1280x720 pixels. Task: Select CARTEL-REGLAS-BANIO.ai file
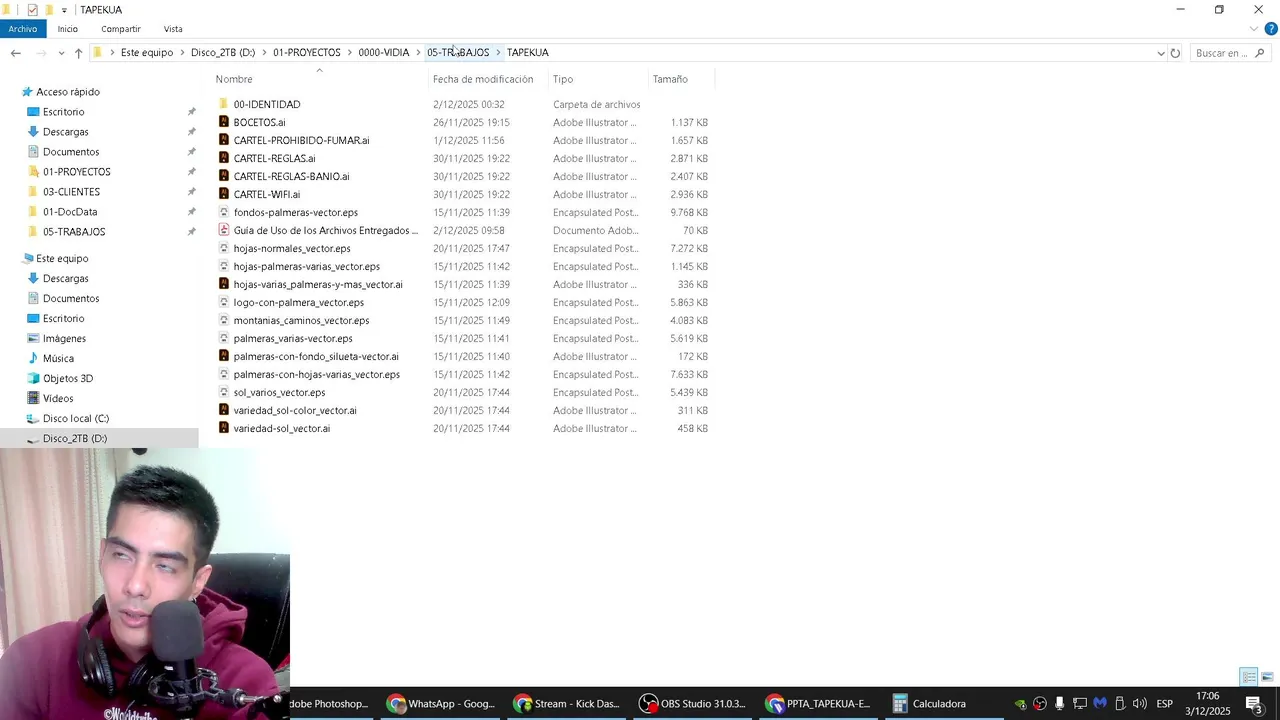291,176
